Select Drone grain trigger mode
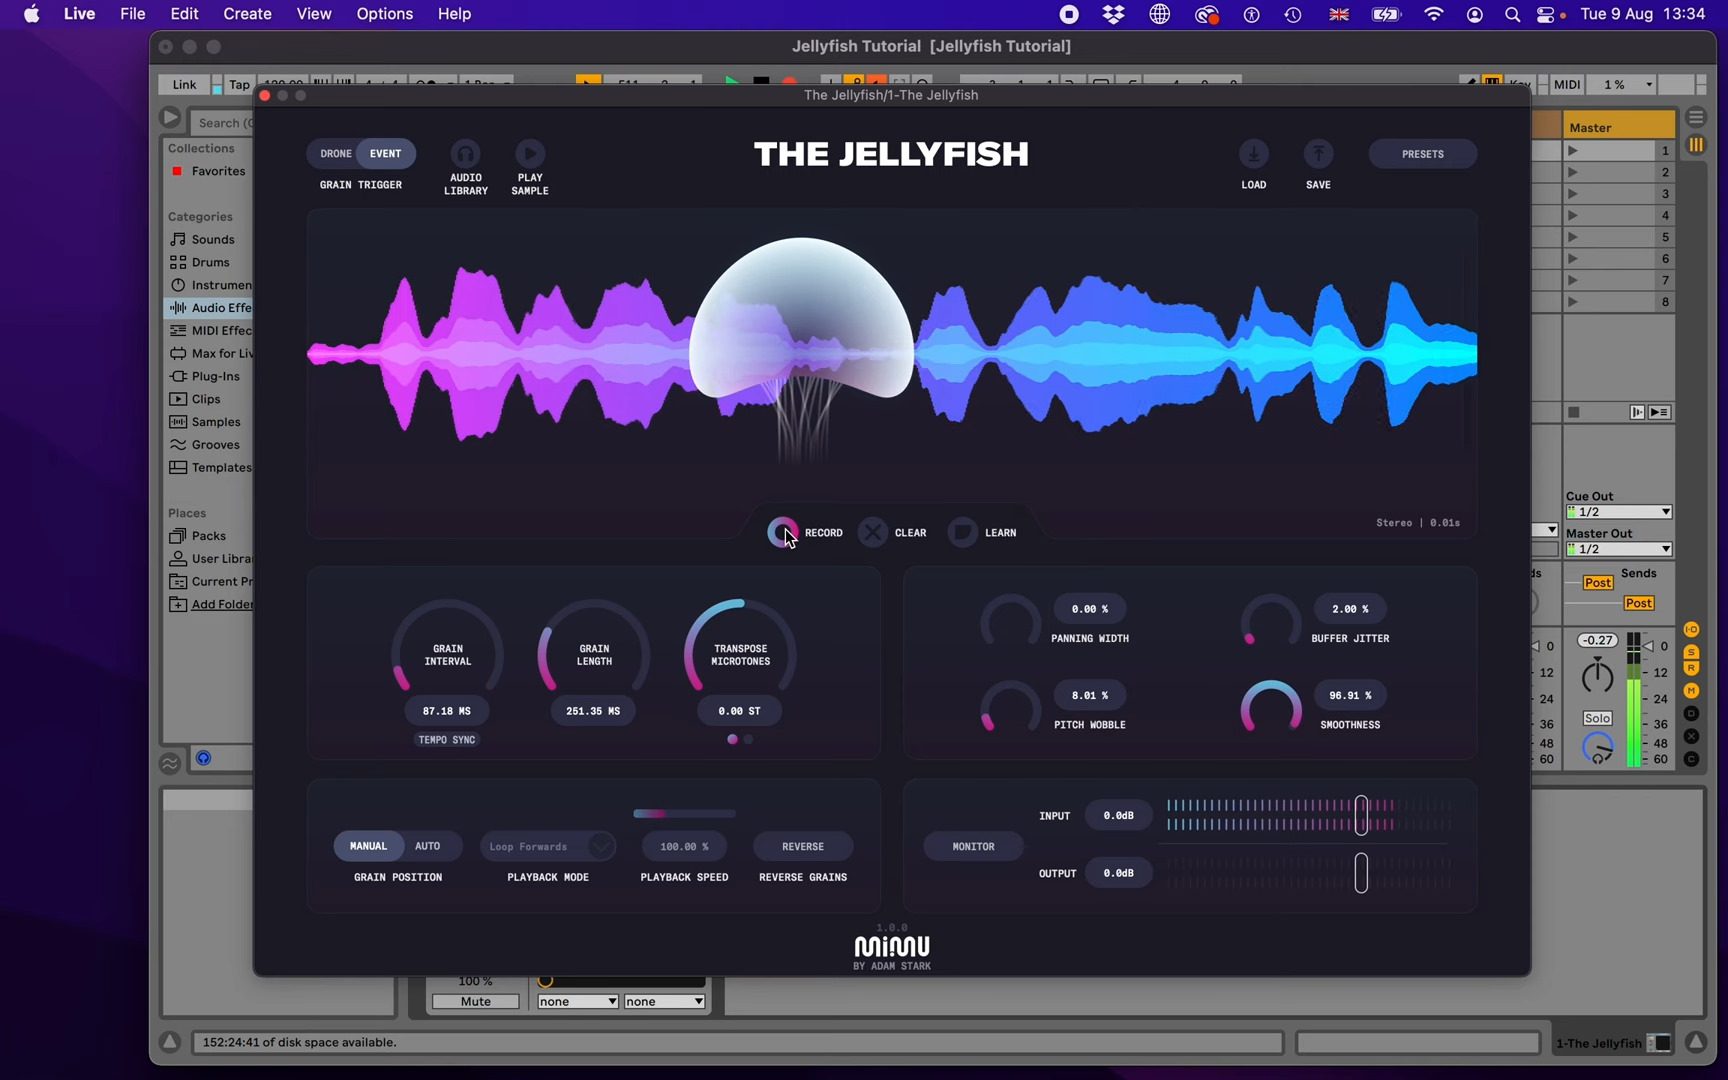This screenshot has height=1080, width=1728. [335, 154]
